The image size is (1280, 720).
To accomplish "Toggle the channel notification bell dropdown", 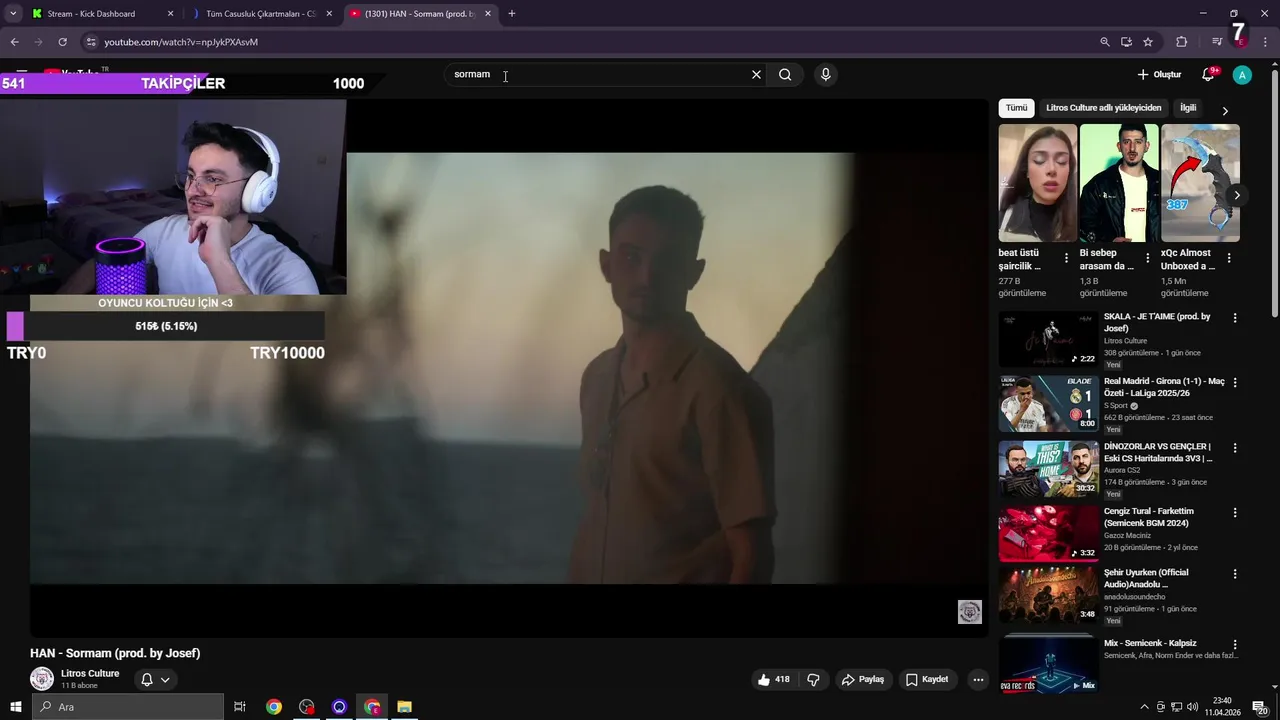I will [x=155, y=679].
